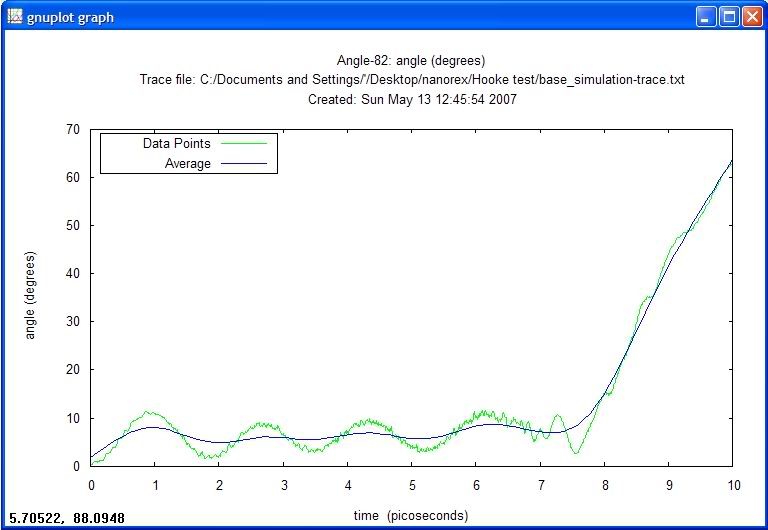Click y-axis tick label 20

[72, 369]
